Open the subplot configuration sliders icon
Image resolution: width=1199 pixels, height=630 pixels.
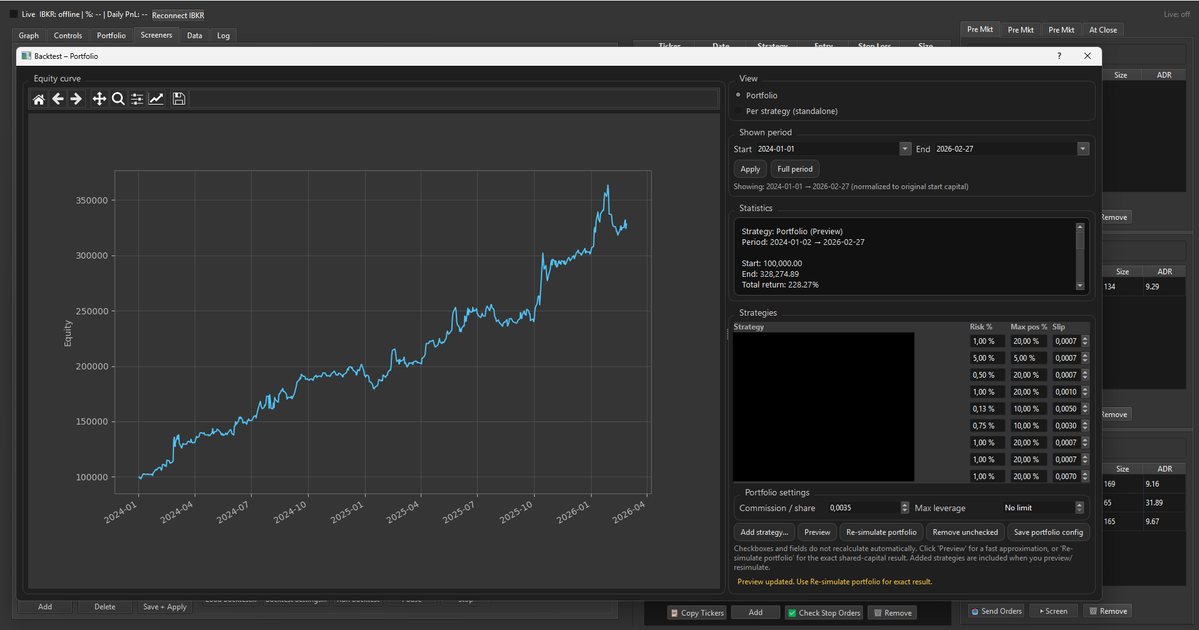point(137,98)
